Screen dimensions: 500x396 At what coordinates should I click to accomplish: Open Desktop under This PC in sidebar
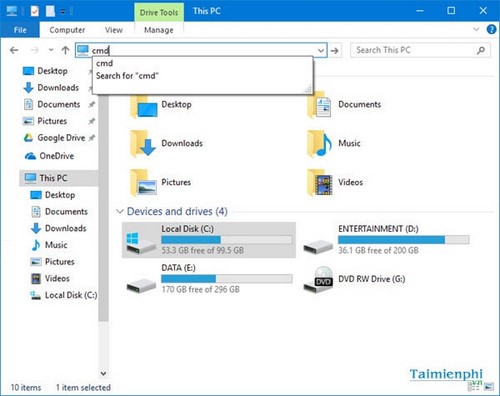click(60, 195)
